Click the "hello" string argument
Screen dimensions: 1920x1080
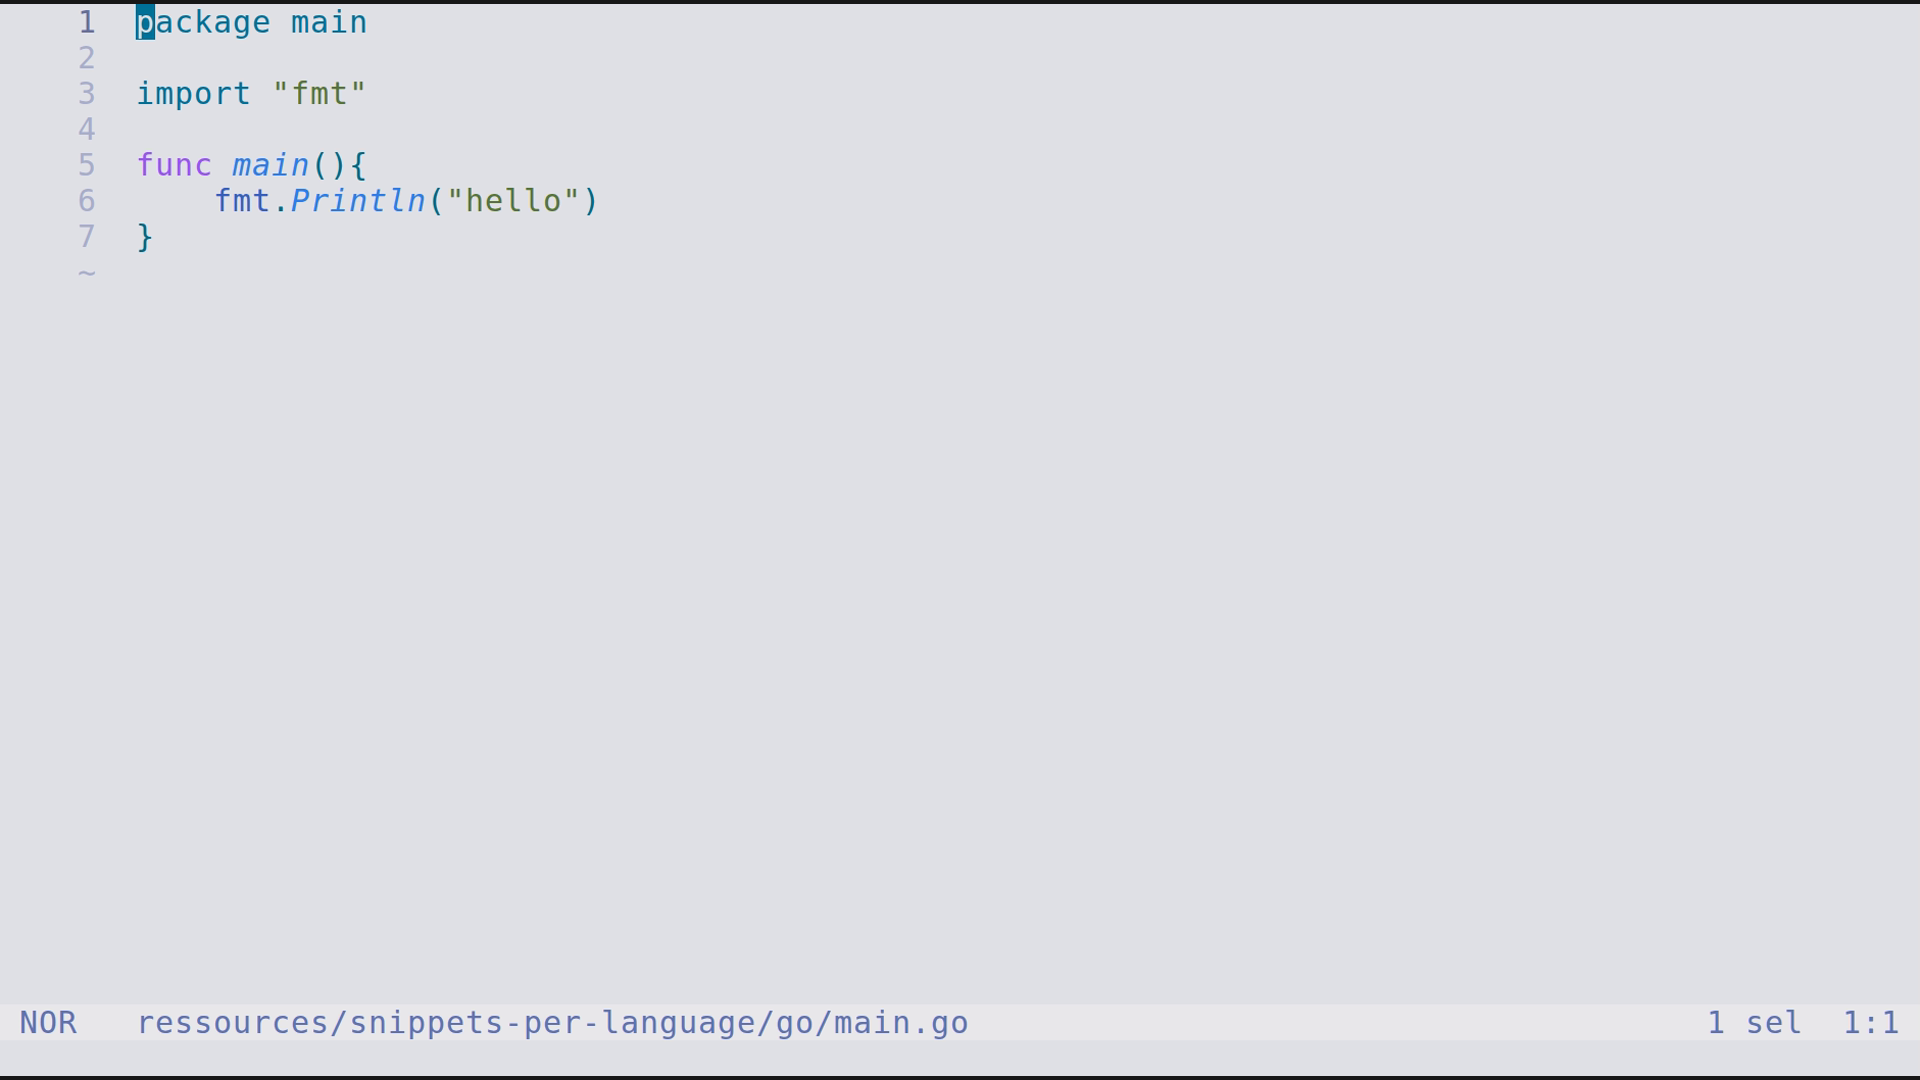pos(513,201)
